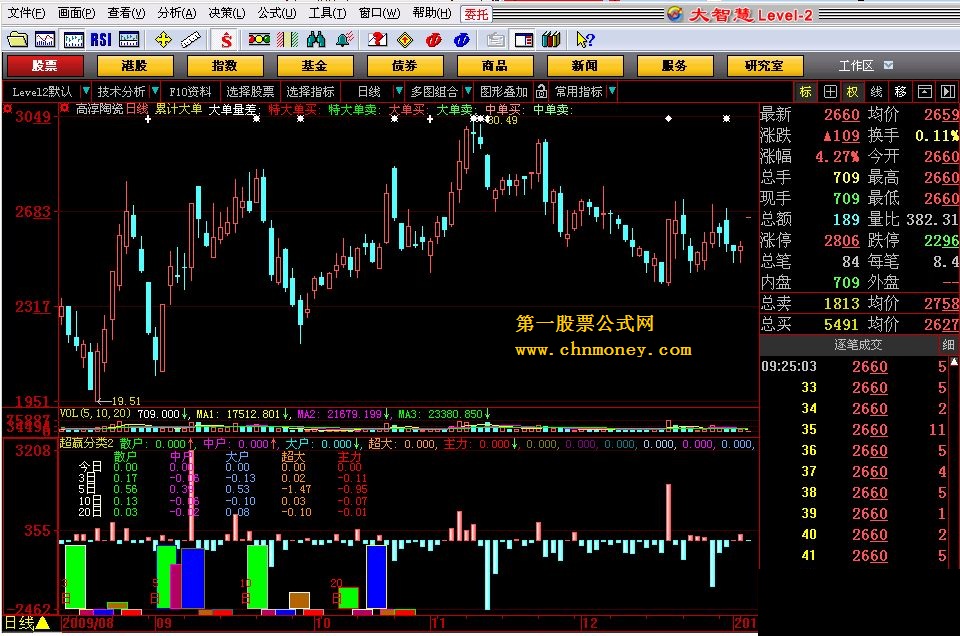The width and height of the screenshot is (960, 636).
Task: Click the cursor help question mark icon
Action: (x=585, y=40)
